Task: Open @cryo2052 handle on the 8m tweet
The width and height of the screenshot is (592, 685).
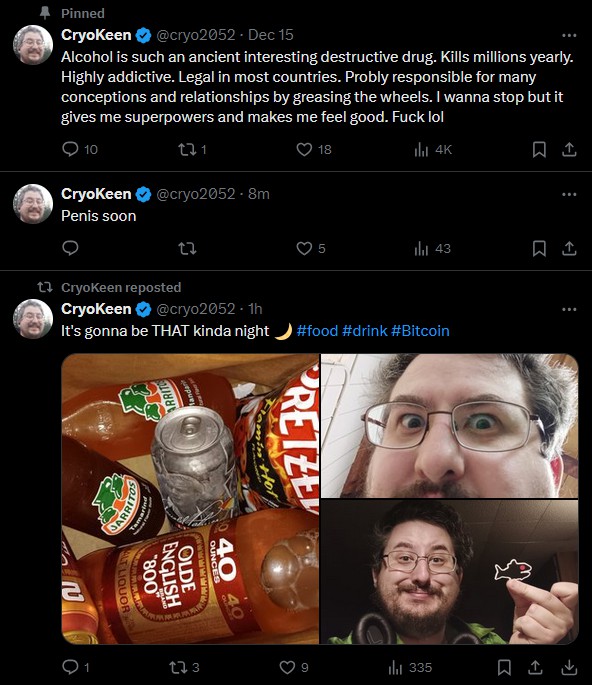Action: point(196,194)
